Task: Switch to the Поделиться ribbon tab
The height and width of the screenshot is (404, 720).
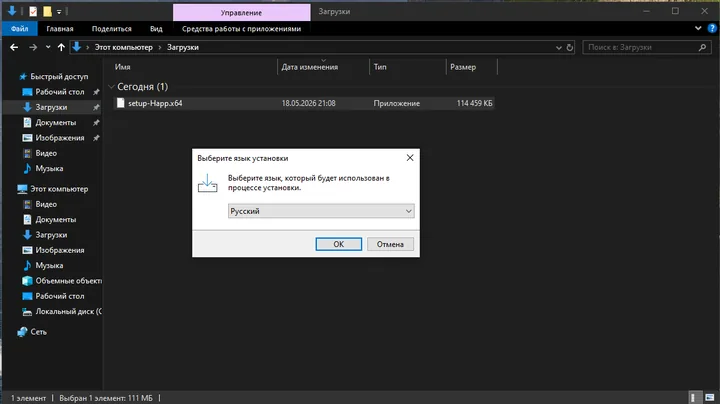Action: point(112,28)
